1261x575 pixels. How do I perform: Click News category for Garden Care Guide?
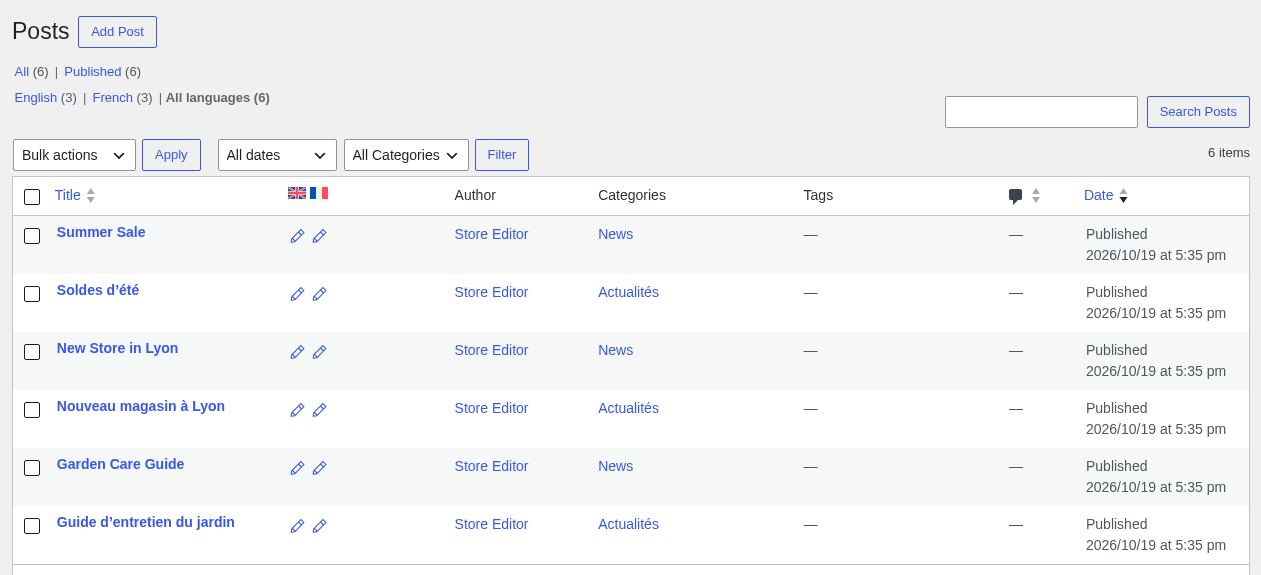click(x=615, y=466)
